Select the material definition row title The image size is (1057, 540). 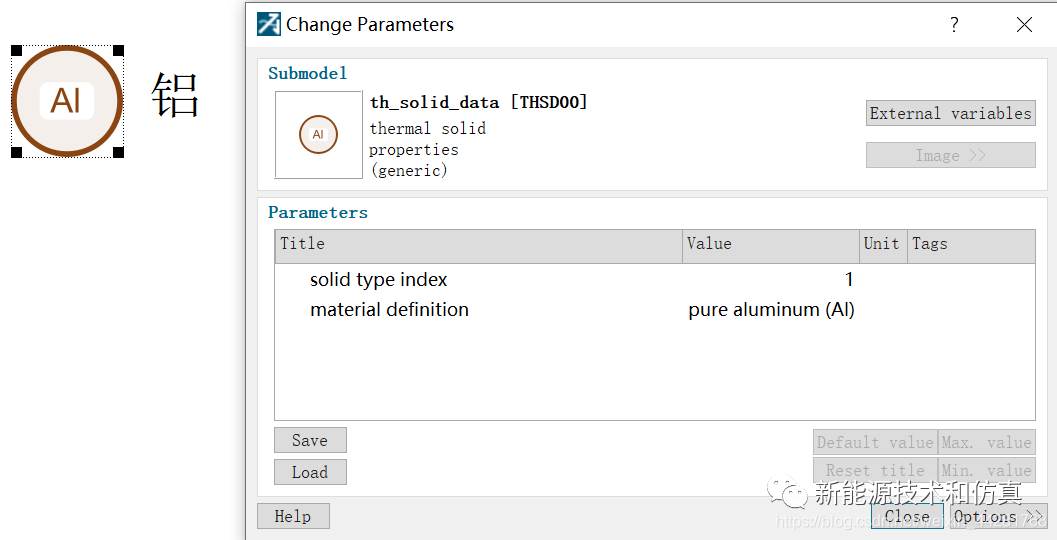389,310
